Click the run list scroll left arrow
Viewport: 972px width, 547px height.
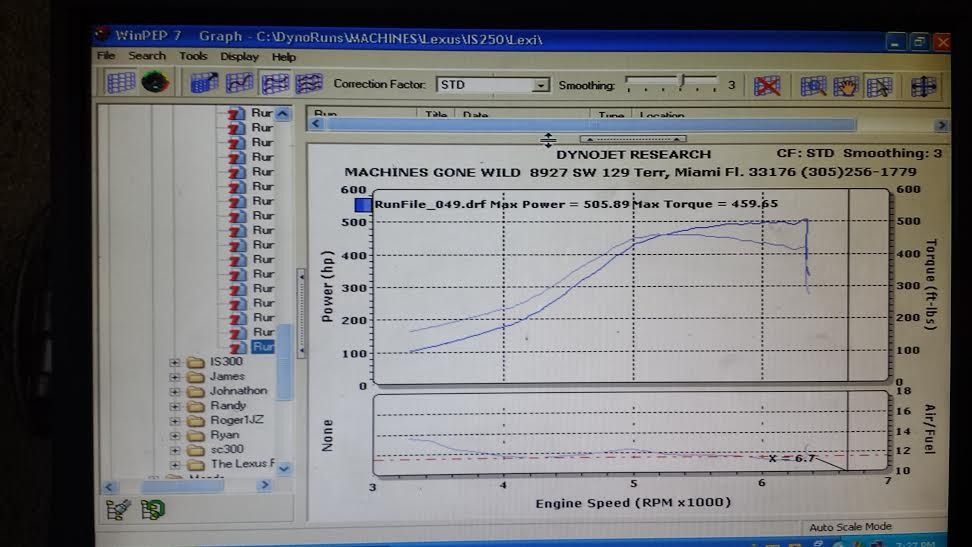click(316, 123)
